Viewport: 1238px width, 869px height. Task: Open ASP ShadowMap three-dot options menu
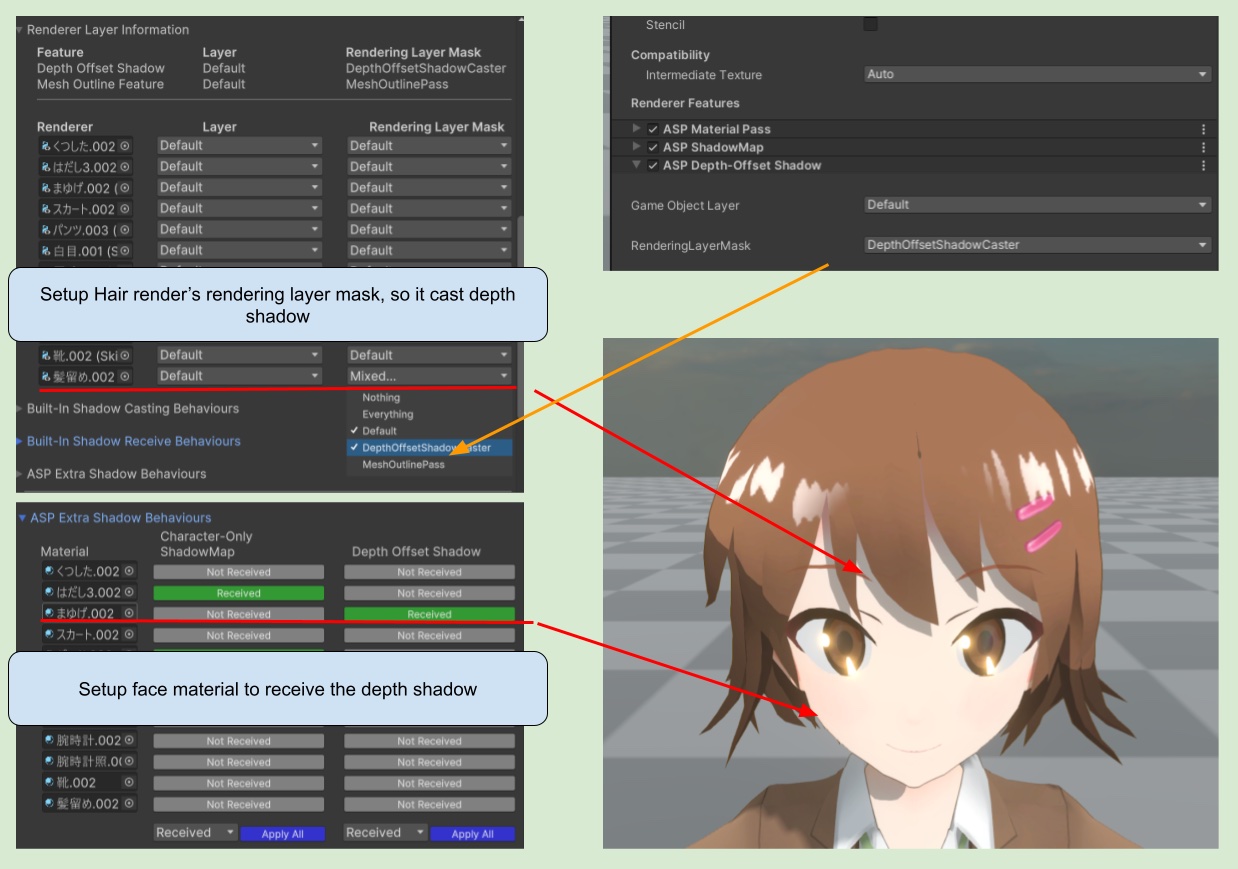pos(1203,147)
